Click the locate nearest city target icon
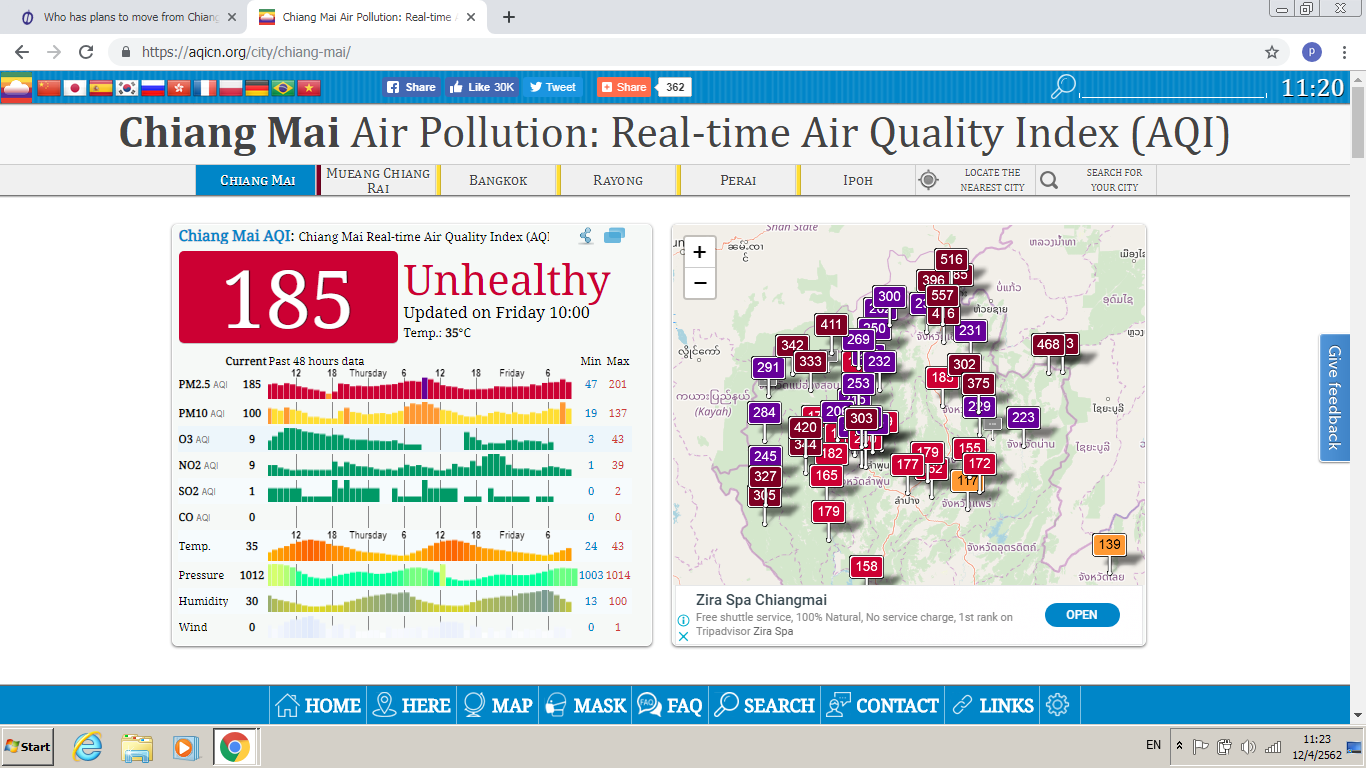Screen dimensions: 1366x768 (x=929, y=180)
